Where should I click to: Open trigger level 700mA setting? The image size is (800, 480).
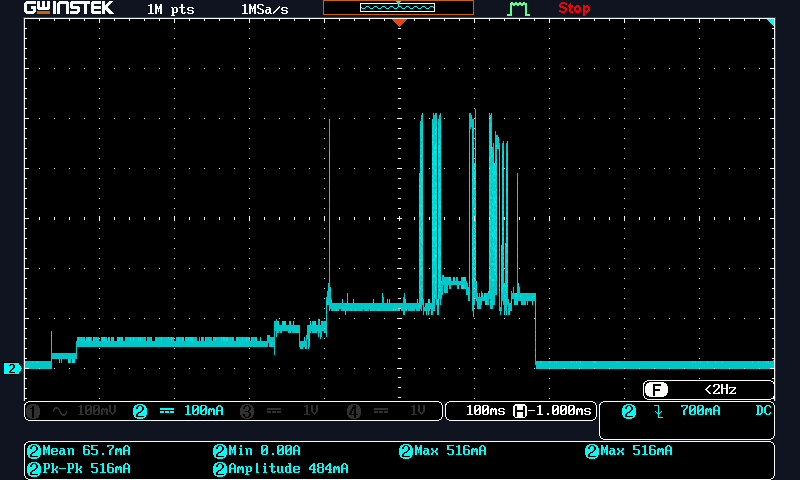[x=700, y=411]
